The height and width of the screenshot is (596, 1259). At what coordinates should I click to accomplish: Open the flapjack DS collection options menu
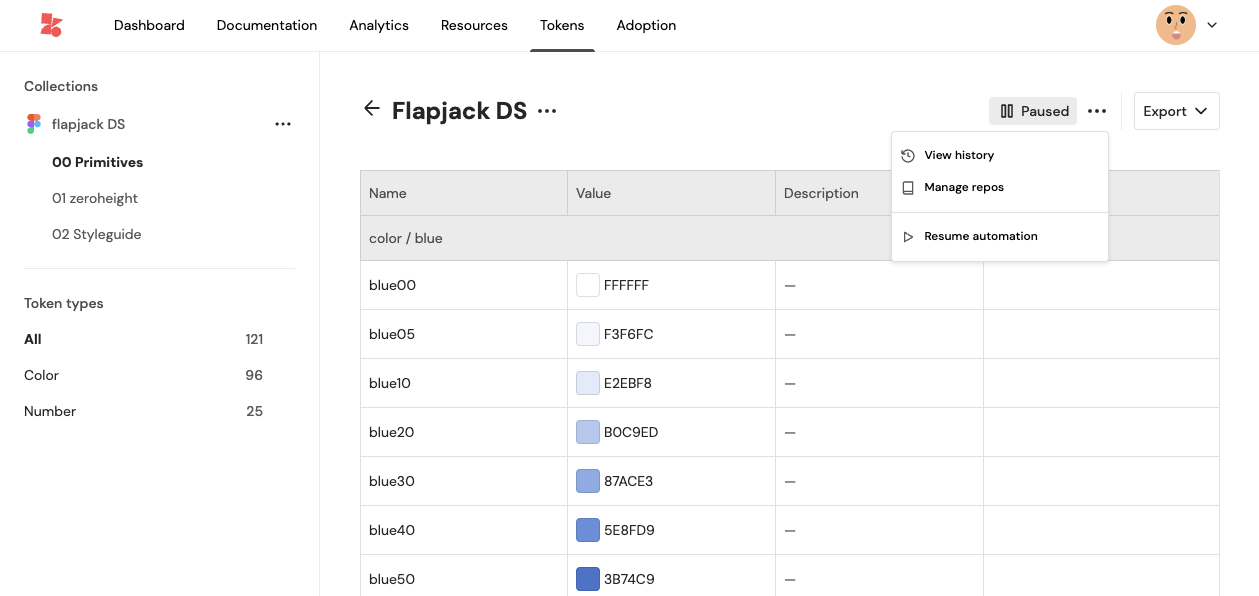tap(283, 124)
